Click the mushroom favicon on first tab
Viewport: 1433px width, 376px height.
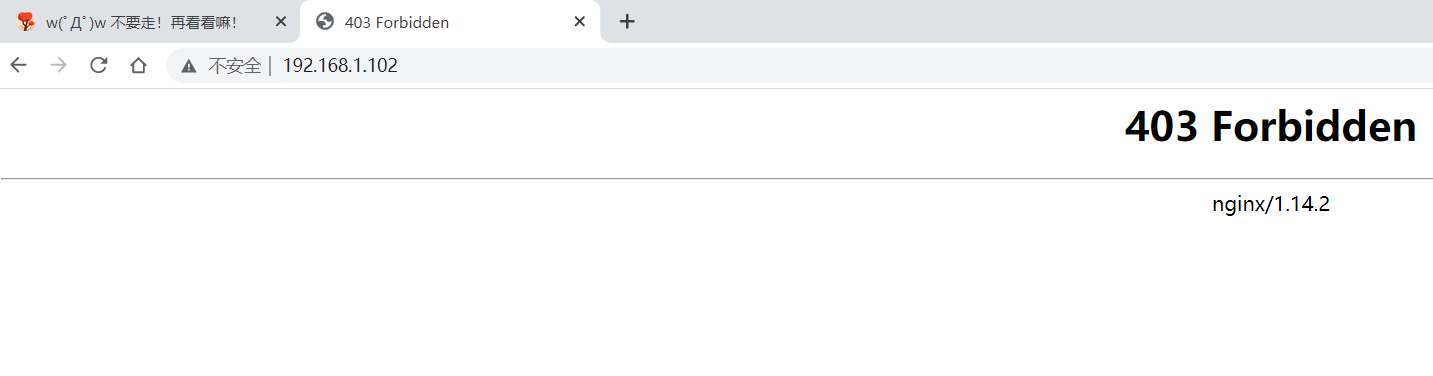(26, 22)
